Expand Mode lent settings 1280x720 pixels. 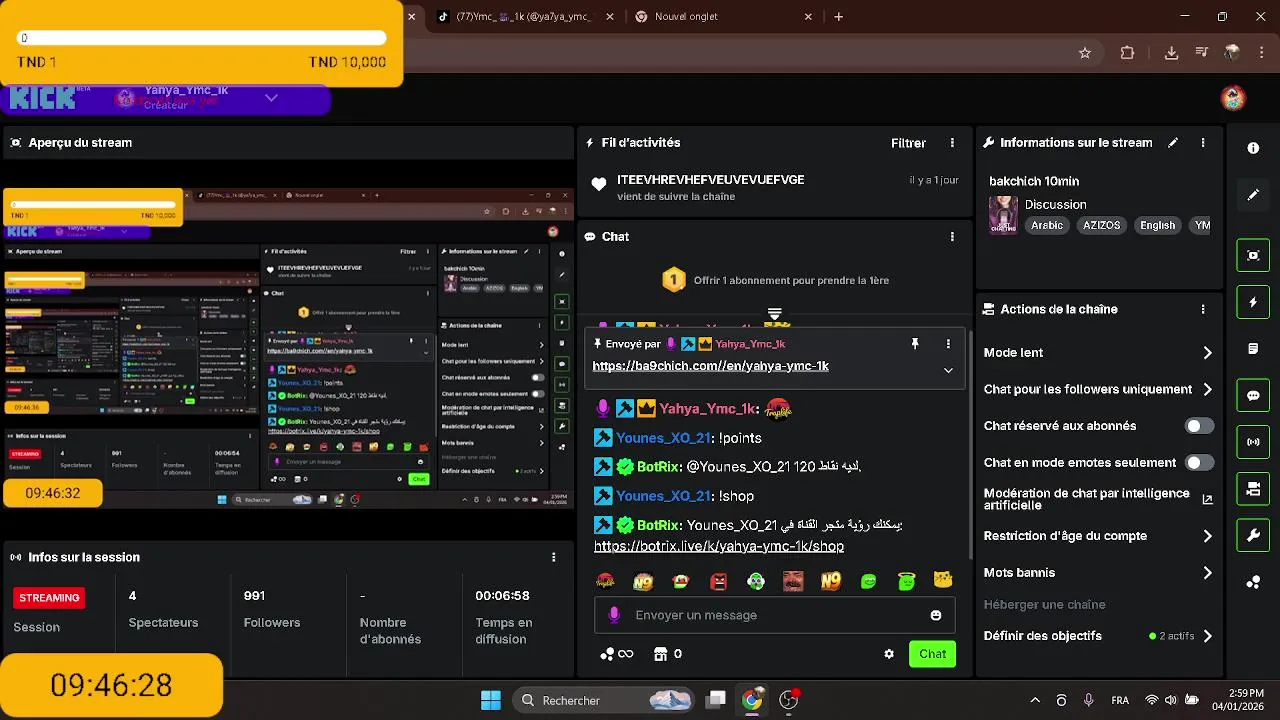click(1098, 353)
